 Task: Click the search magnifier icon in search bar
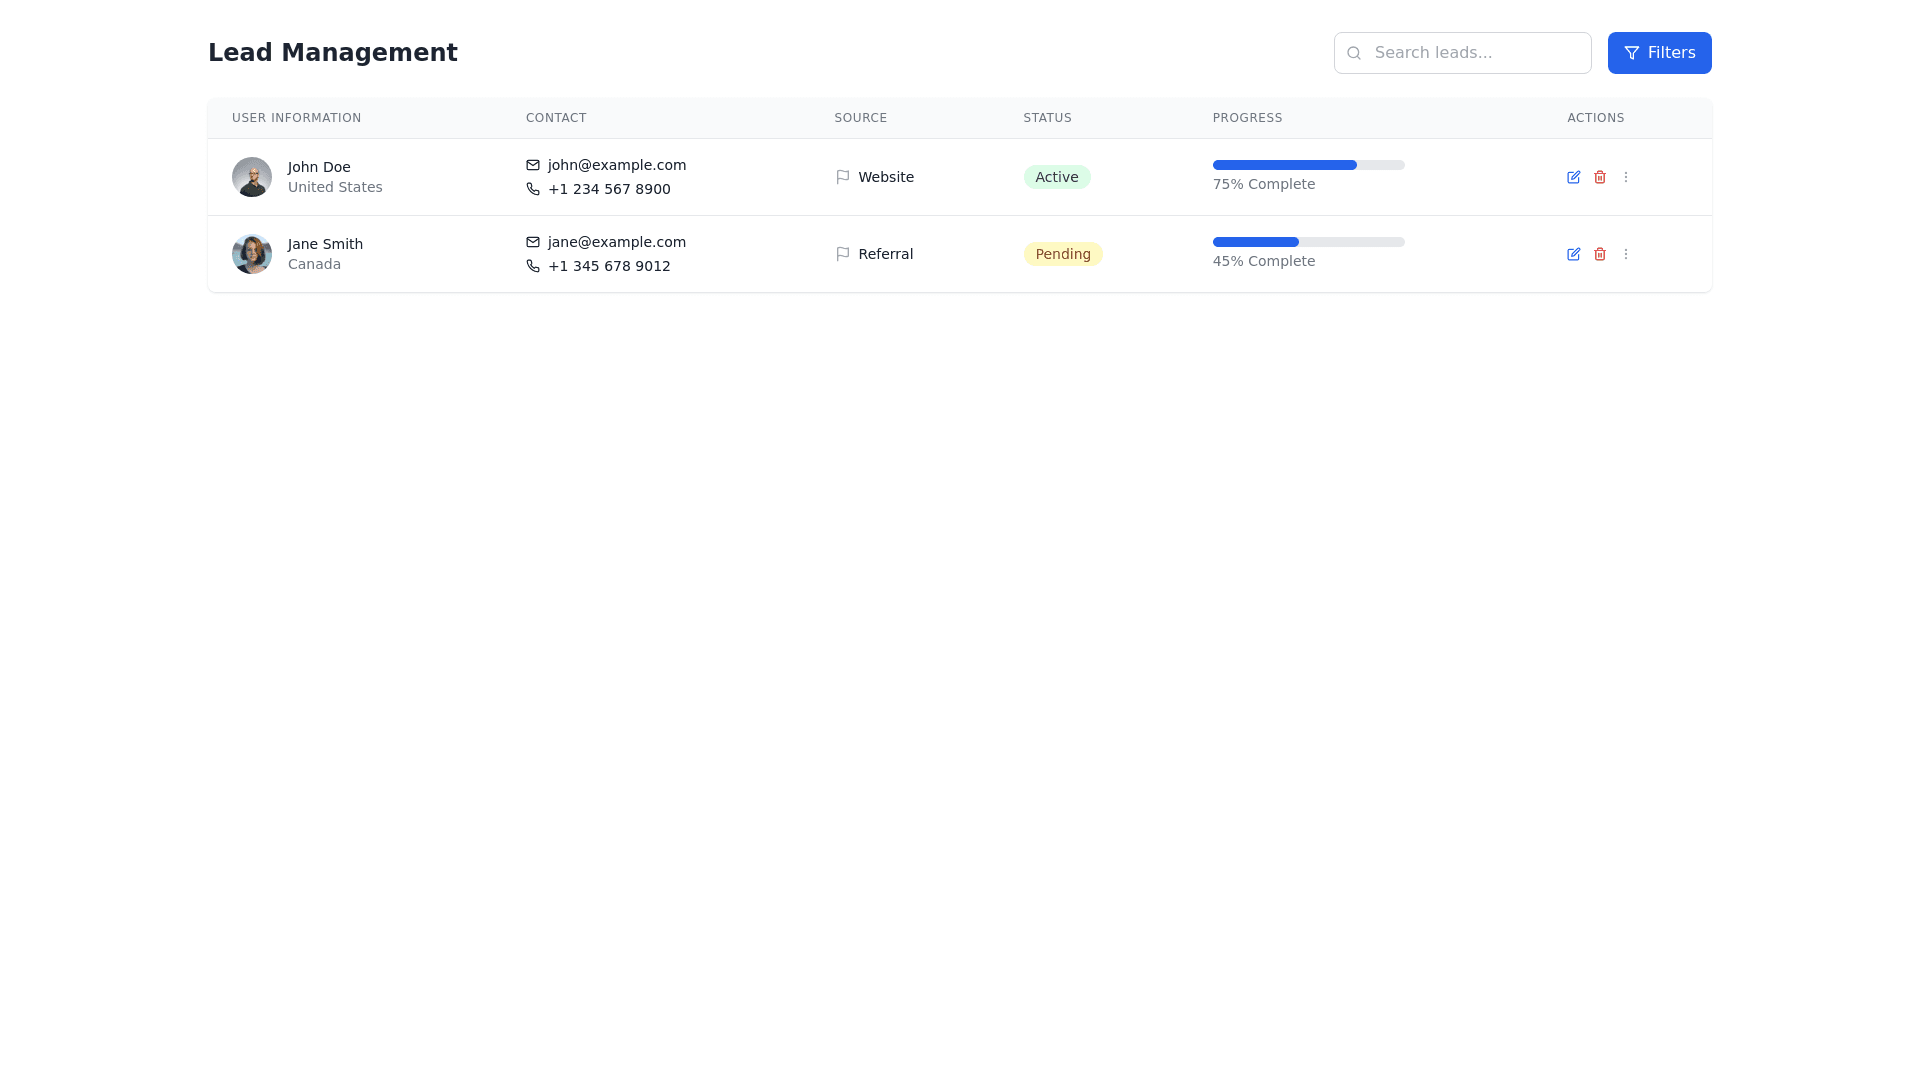(x=1354, y=52)
